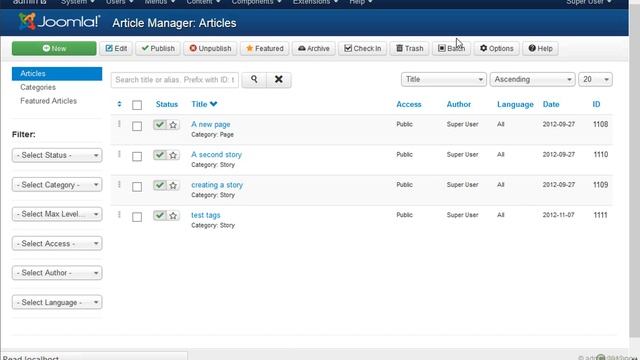The image size is (640, 360).
Task: Open the Content menu
Action: pyautogui.click(x=203, y=2)
